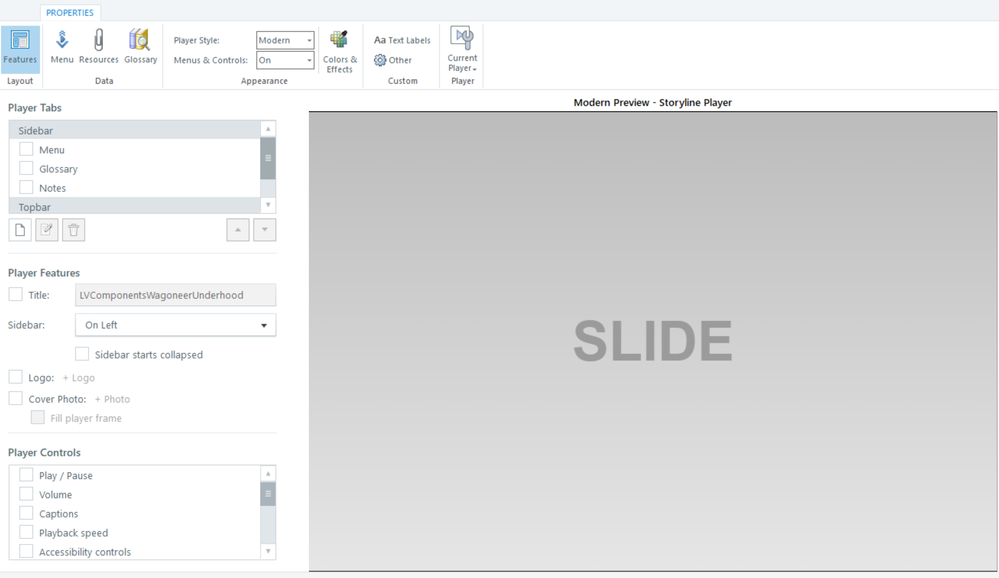Move player tab up
This screenshot has width=999, height=578.
238,230
